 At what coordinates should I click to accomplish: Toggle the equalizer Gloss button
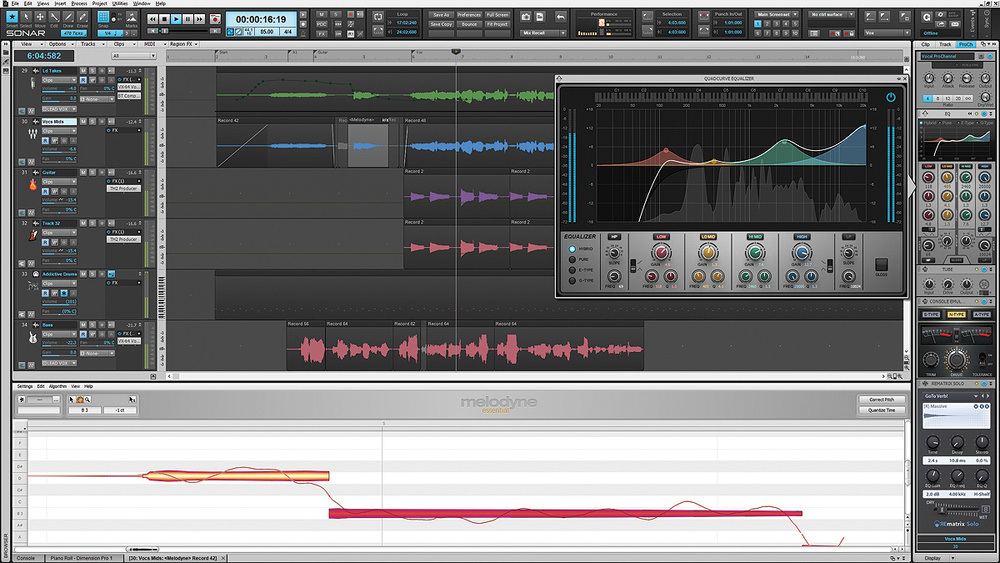881,266
